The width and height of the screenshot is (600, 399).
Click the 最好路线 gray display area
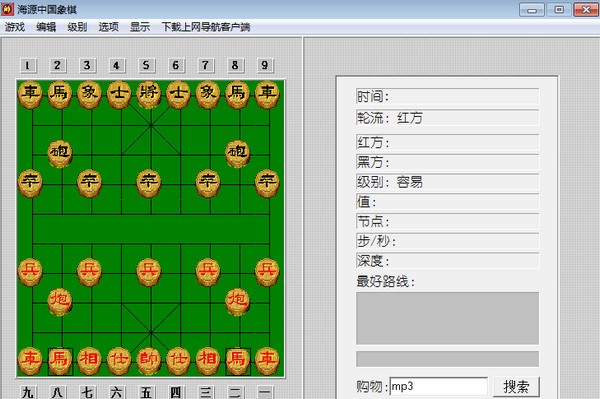coord(447,318)
